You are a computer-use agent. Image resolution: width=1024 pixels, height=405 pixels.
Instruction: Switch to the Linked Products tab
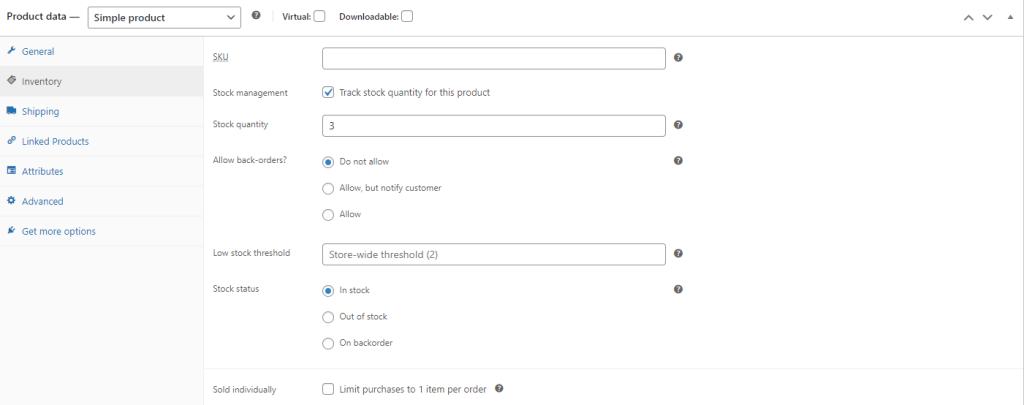click(55, 141)
